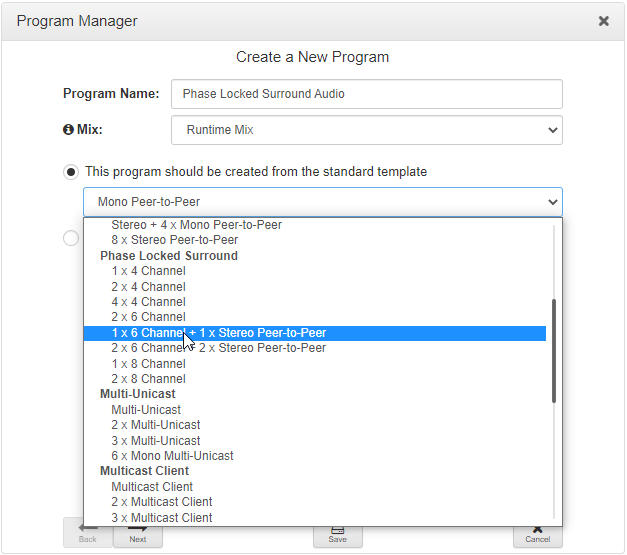Click the Next arrow button
The height and width of the screenshot is (555, 627).
click(x=138, y=532)
